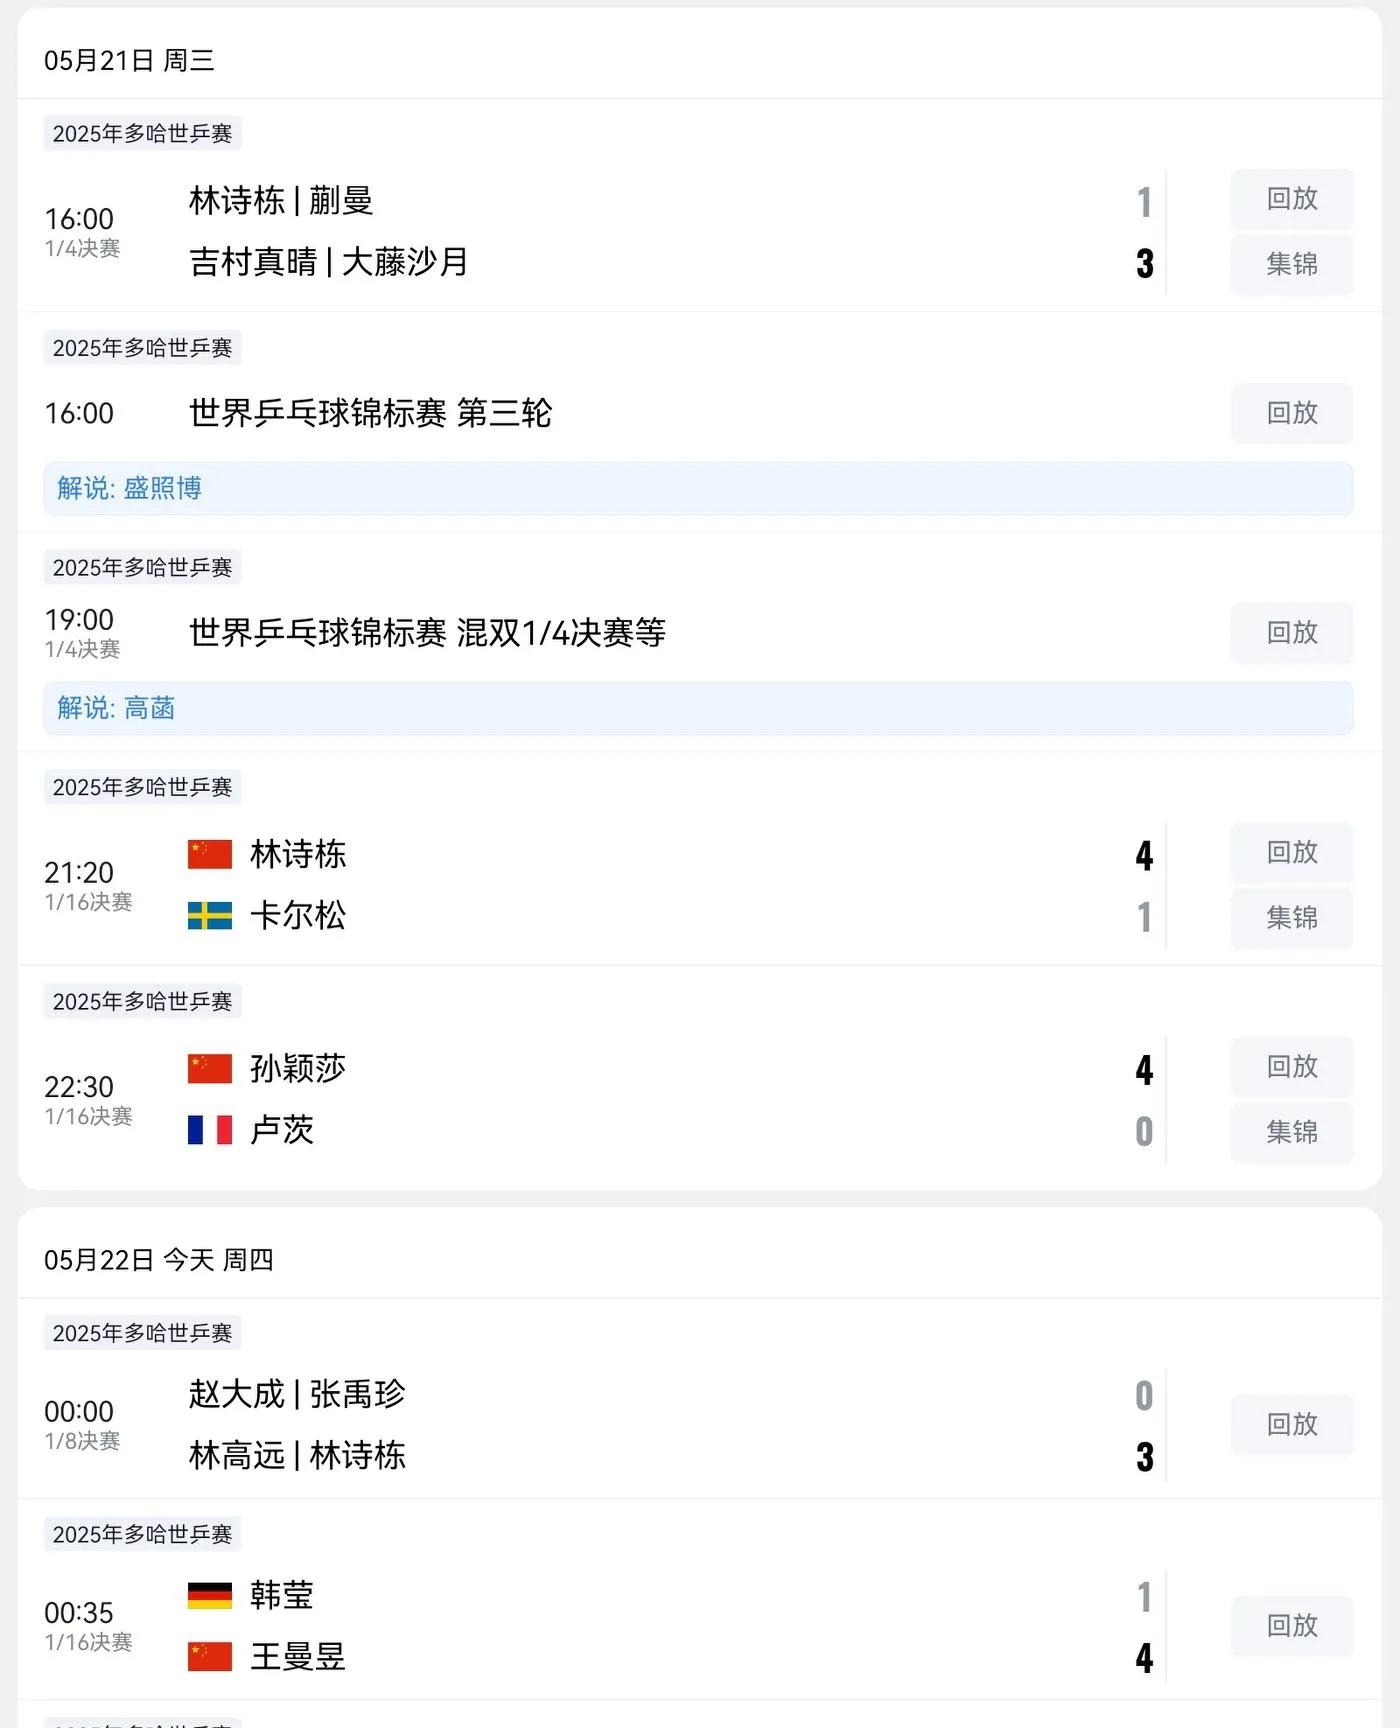The width and height of the screenshot is (1400, 1728).
Task: Watch 林诗栋 vs 卡尔松 replay
Action: pos(1291,853)
